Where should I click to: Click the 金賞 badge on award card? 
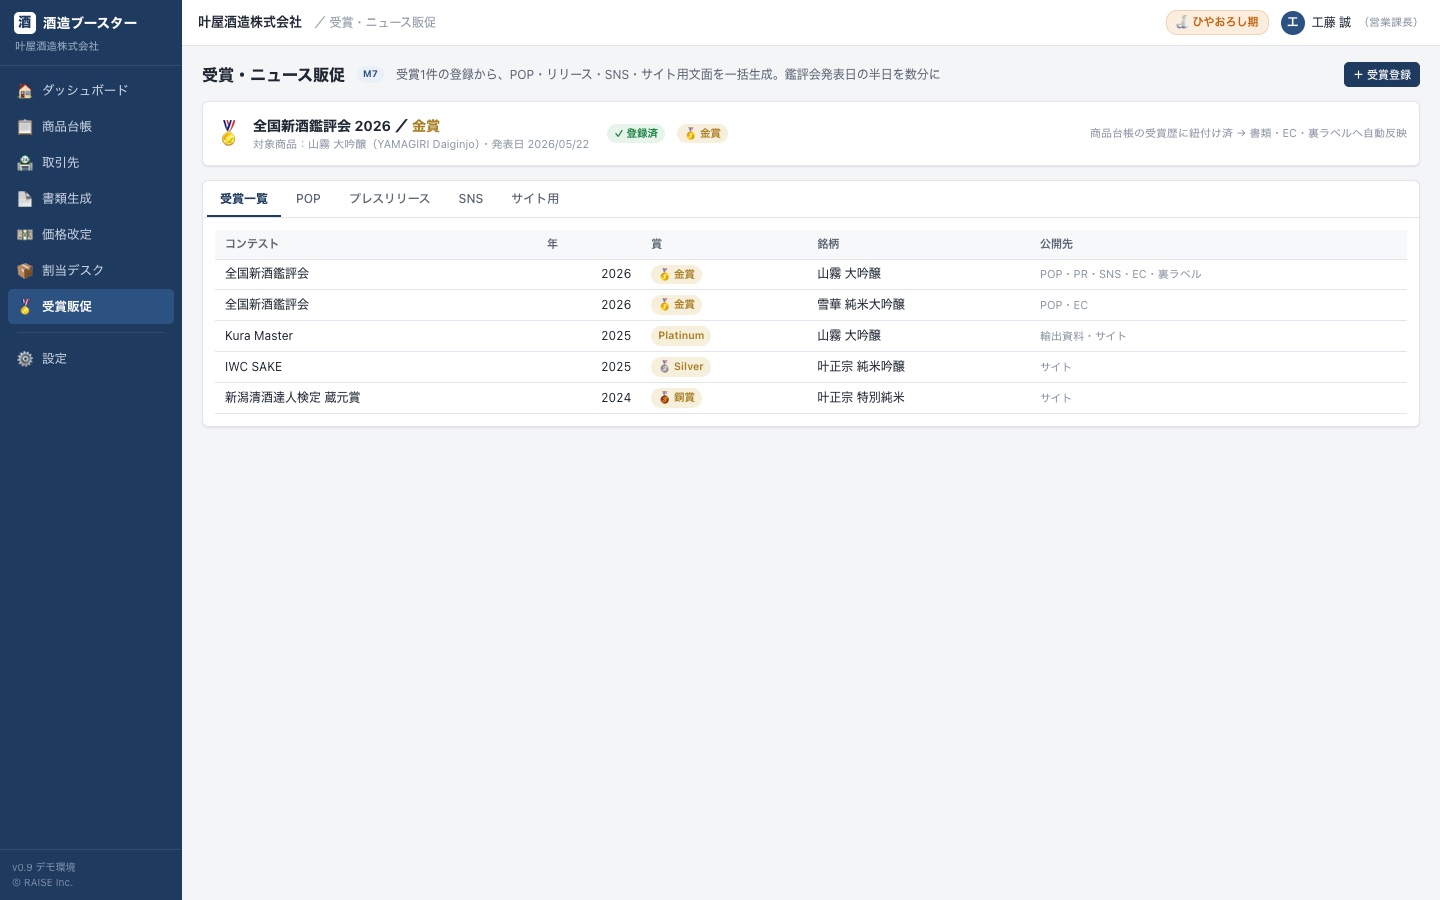[x=702, y=133]
